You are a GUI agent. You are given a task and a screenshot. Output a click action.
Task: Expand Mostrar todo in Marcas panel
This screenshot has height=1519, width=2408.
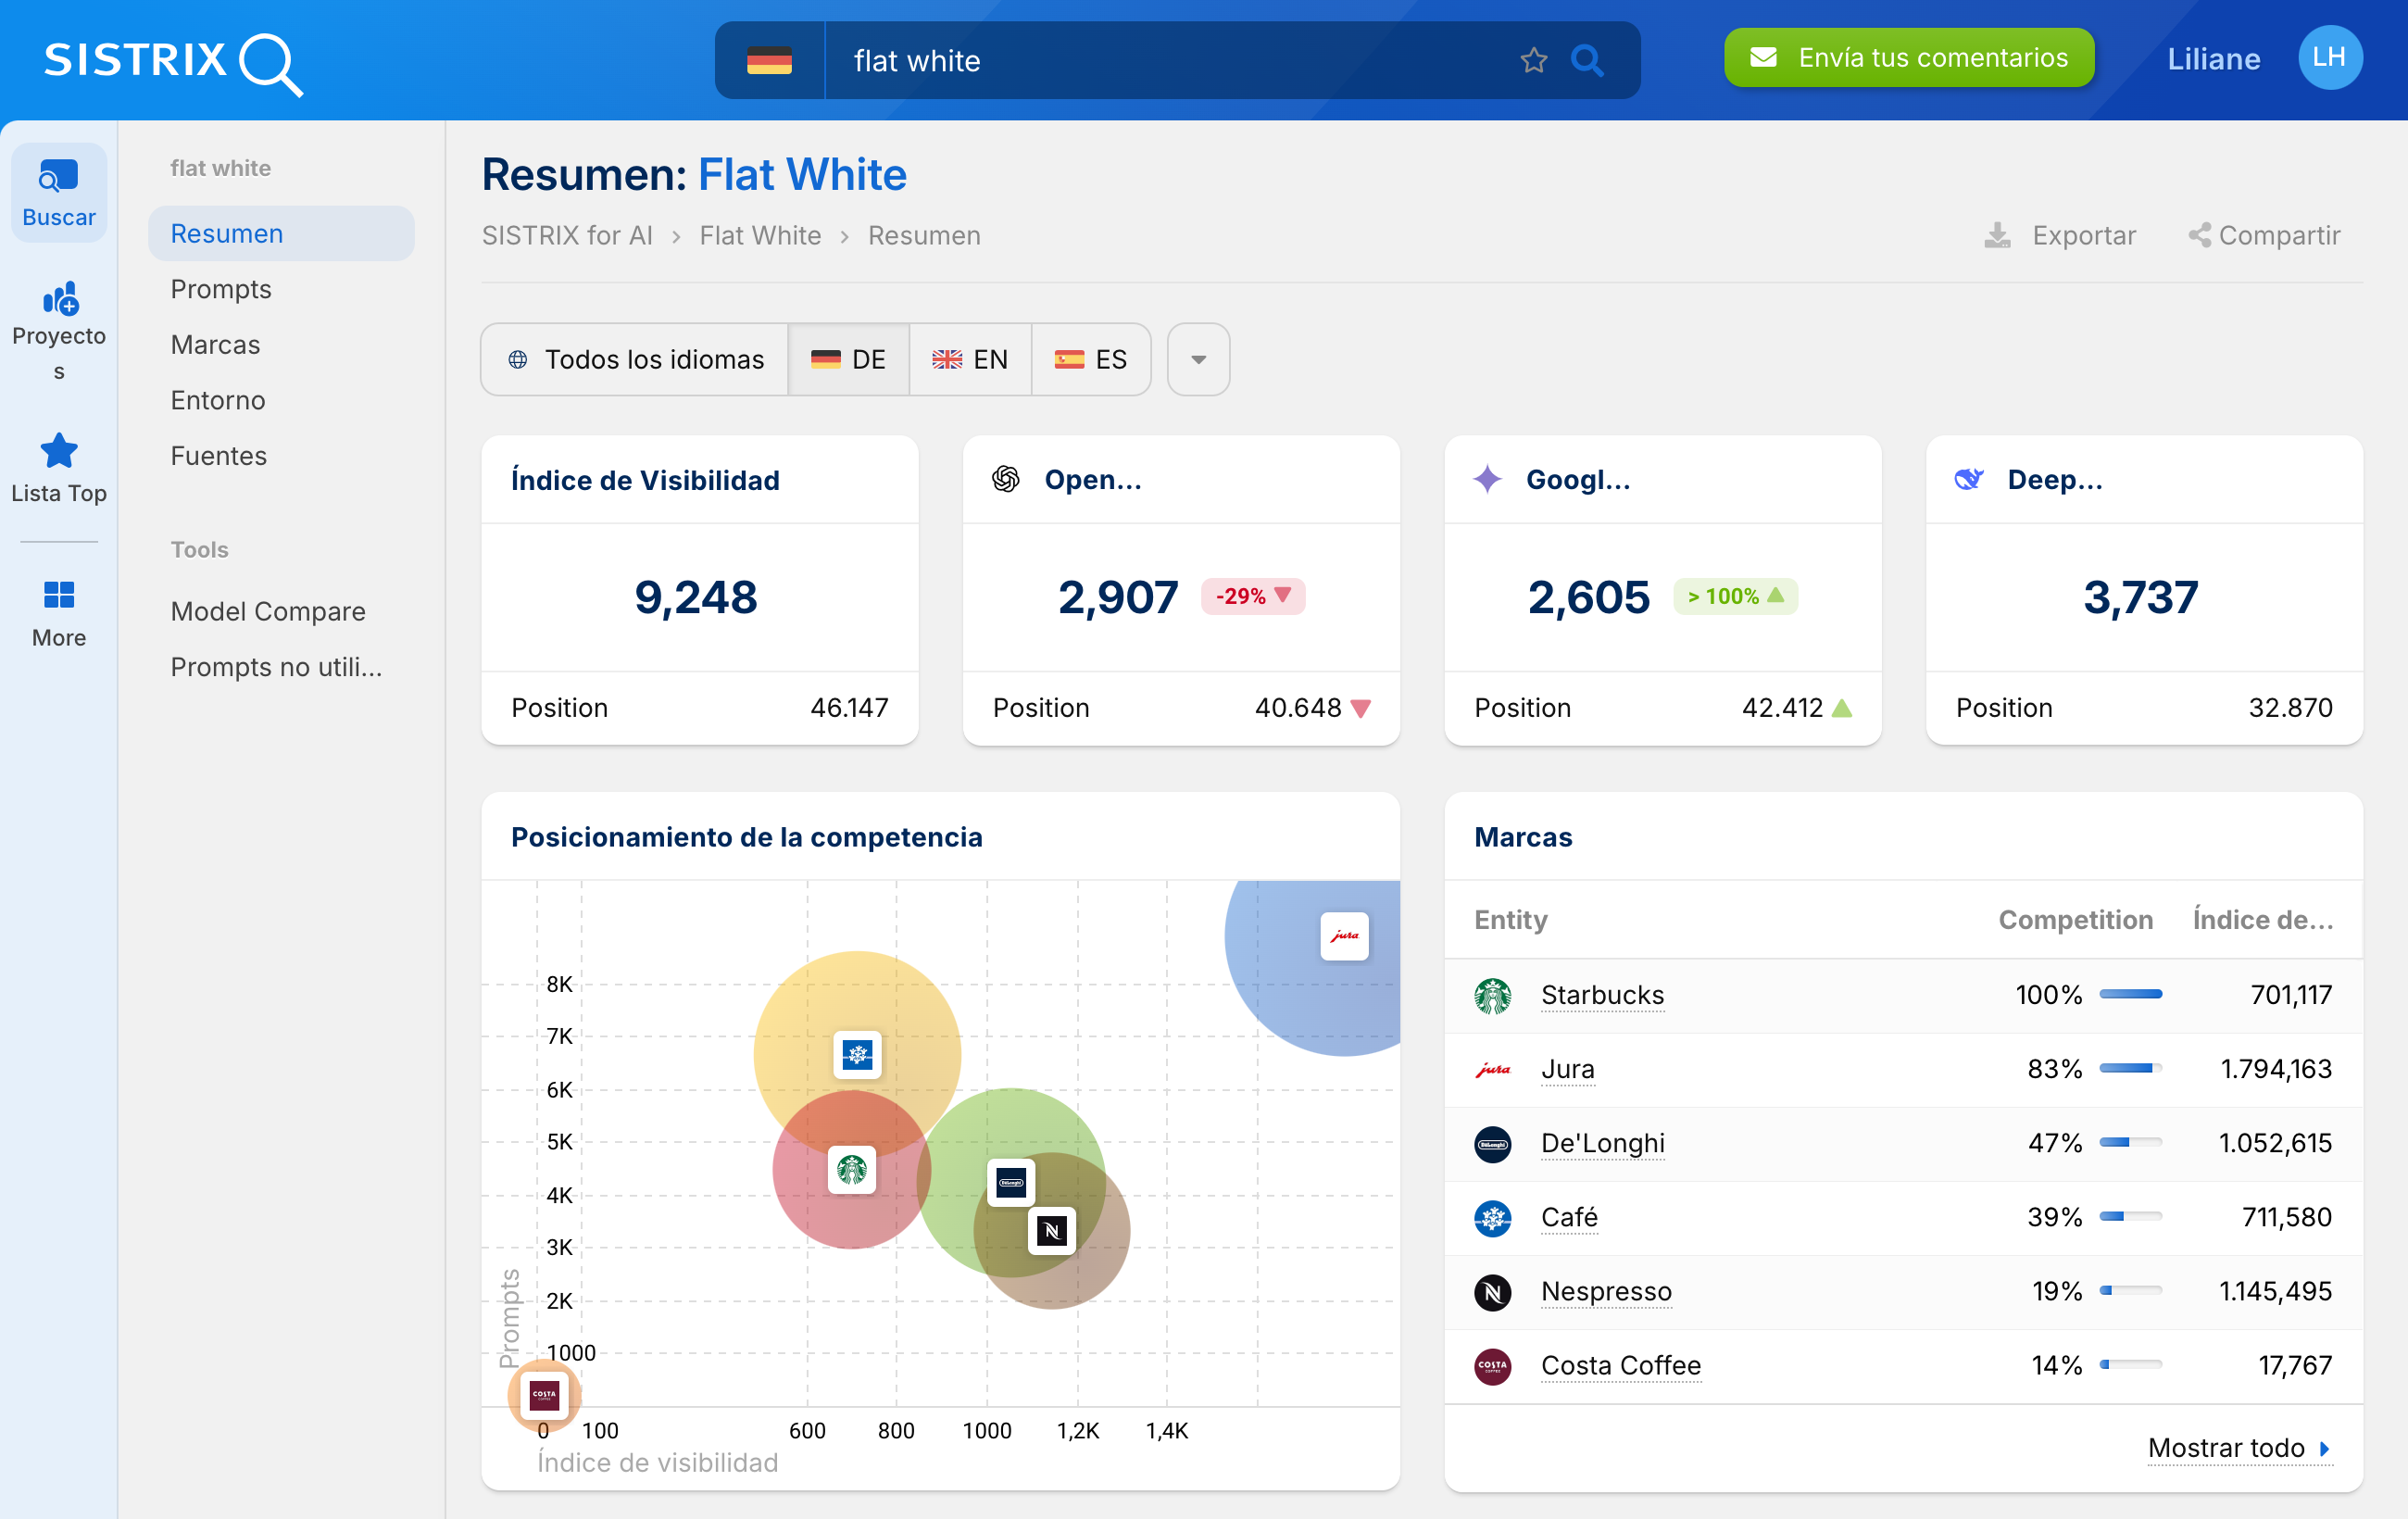click(2238, 1447)
